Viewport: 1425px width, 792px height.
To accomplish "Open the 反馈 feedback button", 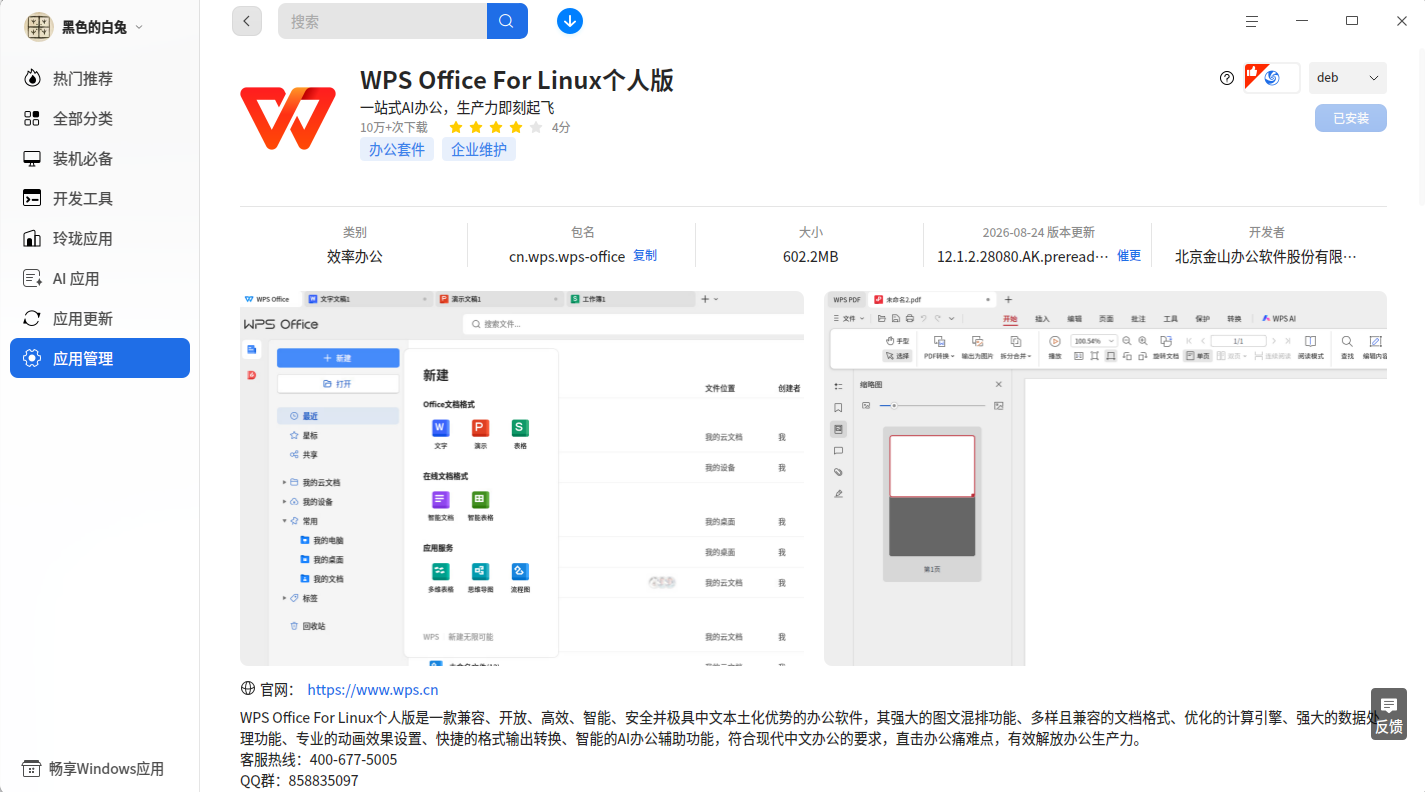I will click(1389, 714).
